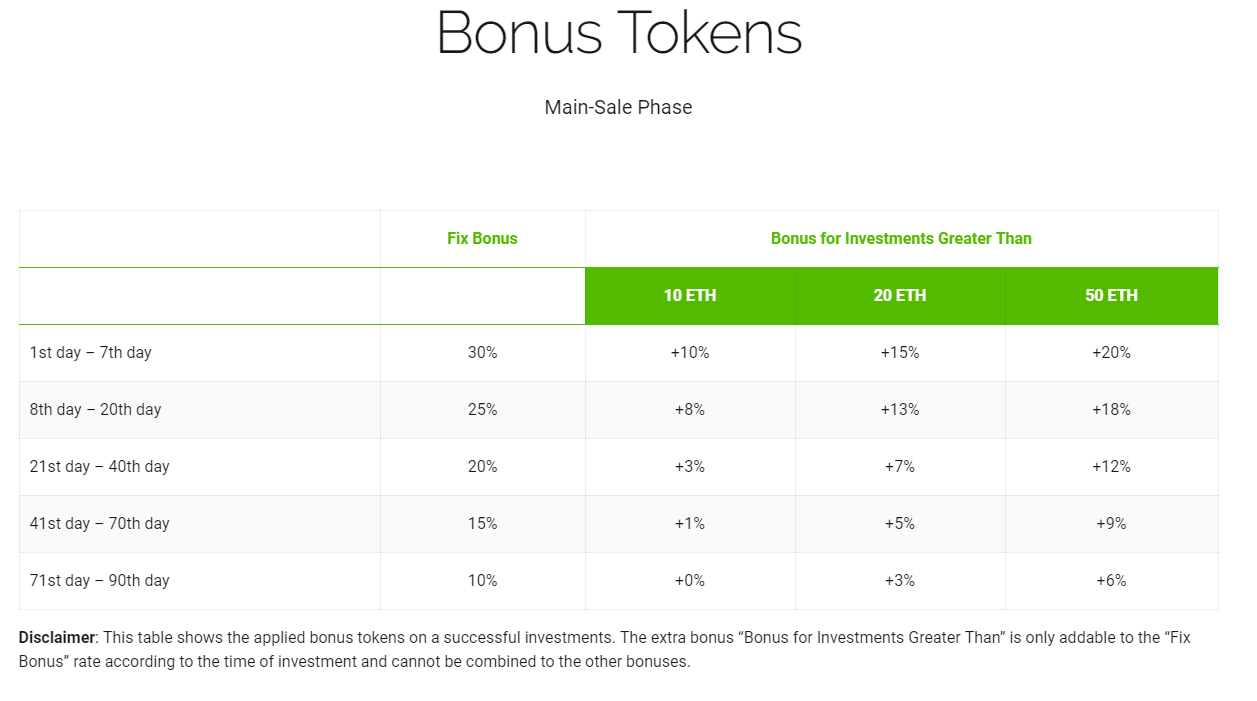Click the Bonus Tokens heading

pyautogui.click(x=619, y=31)
